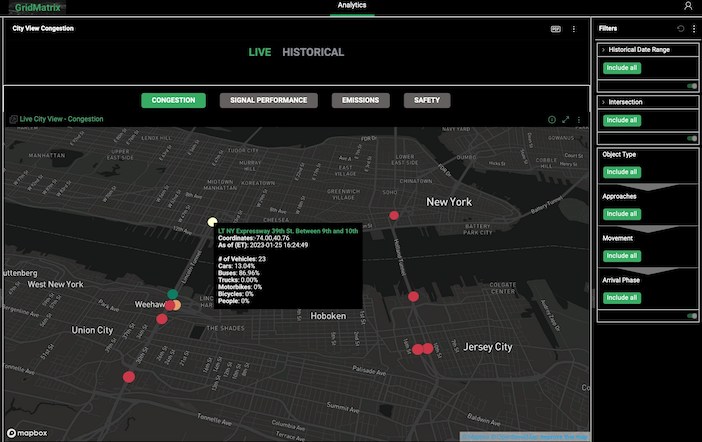Screen dimensions: 702x442
Task: Select the Analytics tab in top bar
Action: (351, 6)
